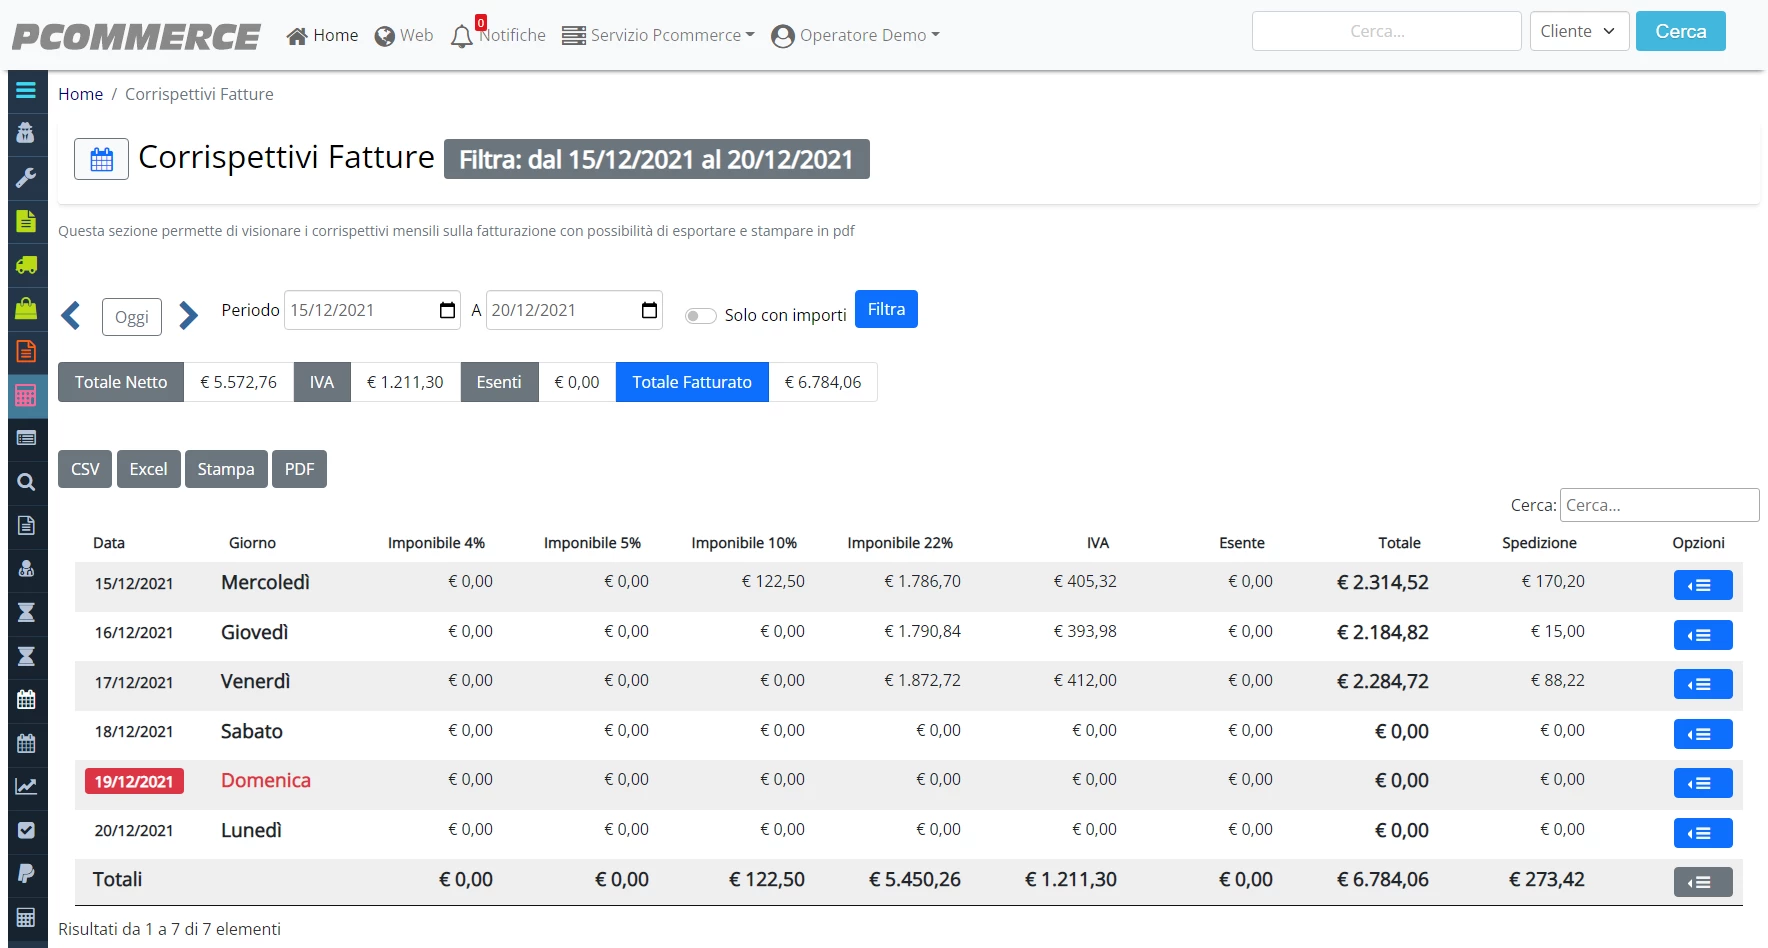Open the gray options button in Totali row
The width and height of the screenshot is (1768, 948).
click(1702, 882)
